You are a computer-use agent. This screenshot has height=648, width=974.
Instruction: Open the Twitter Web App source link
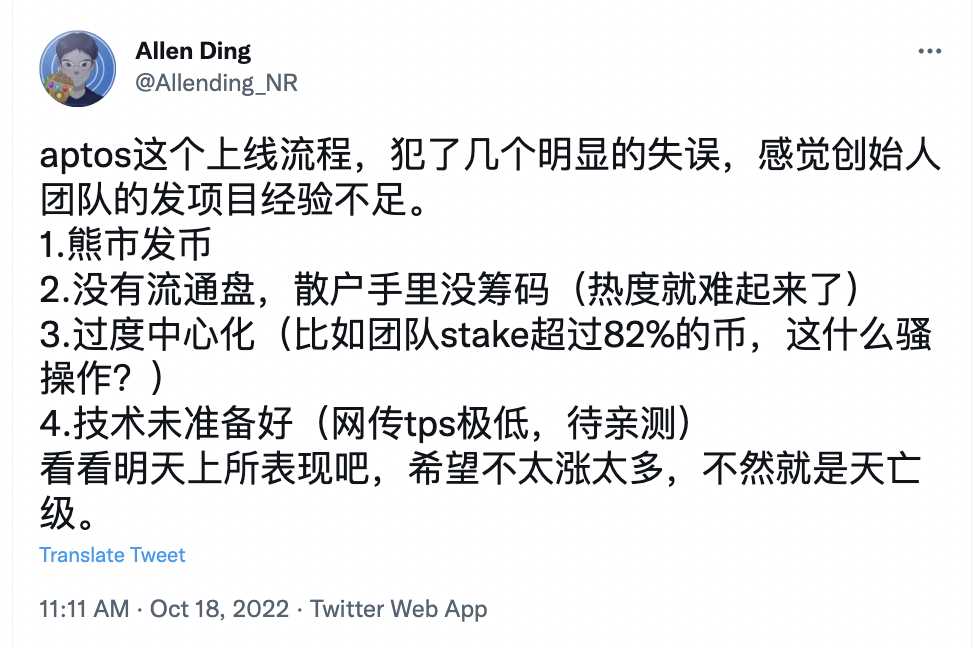[x=399, y=608]
